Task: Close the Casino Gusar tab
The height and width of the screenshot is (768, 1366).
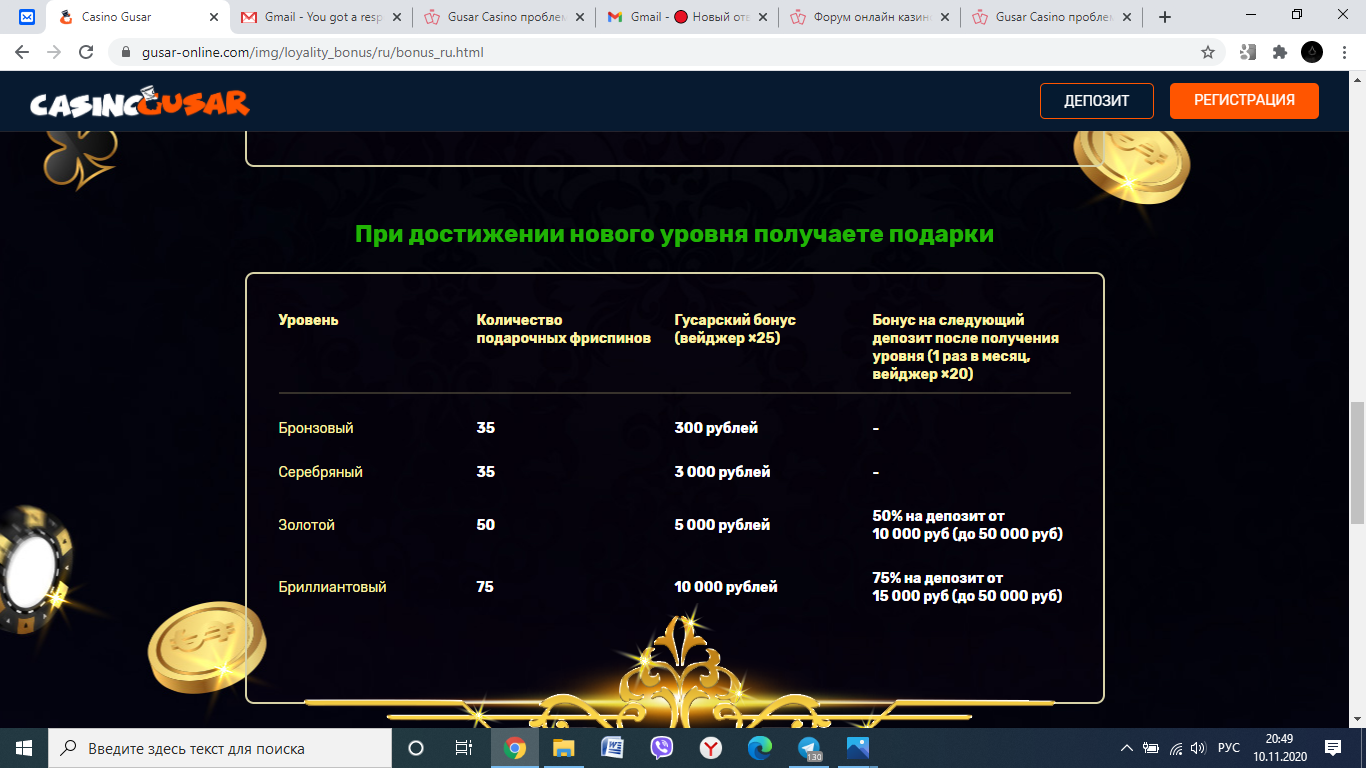Action: pyautogui.click(x=214, y=17)
